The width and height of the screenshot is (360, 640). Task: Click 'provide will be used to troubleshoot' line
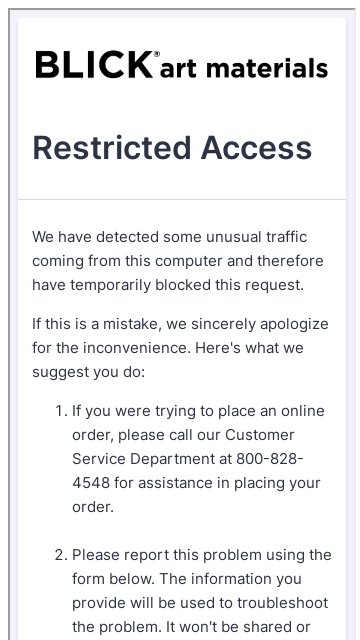pyautogui.click(x=200, y=603)
